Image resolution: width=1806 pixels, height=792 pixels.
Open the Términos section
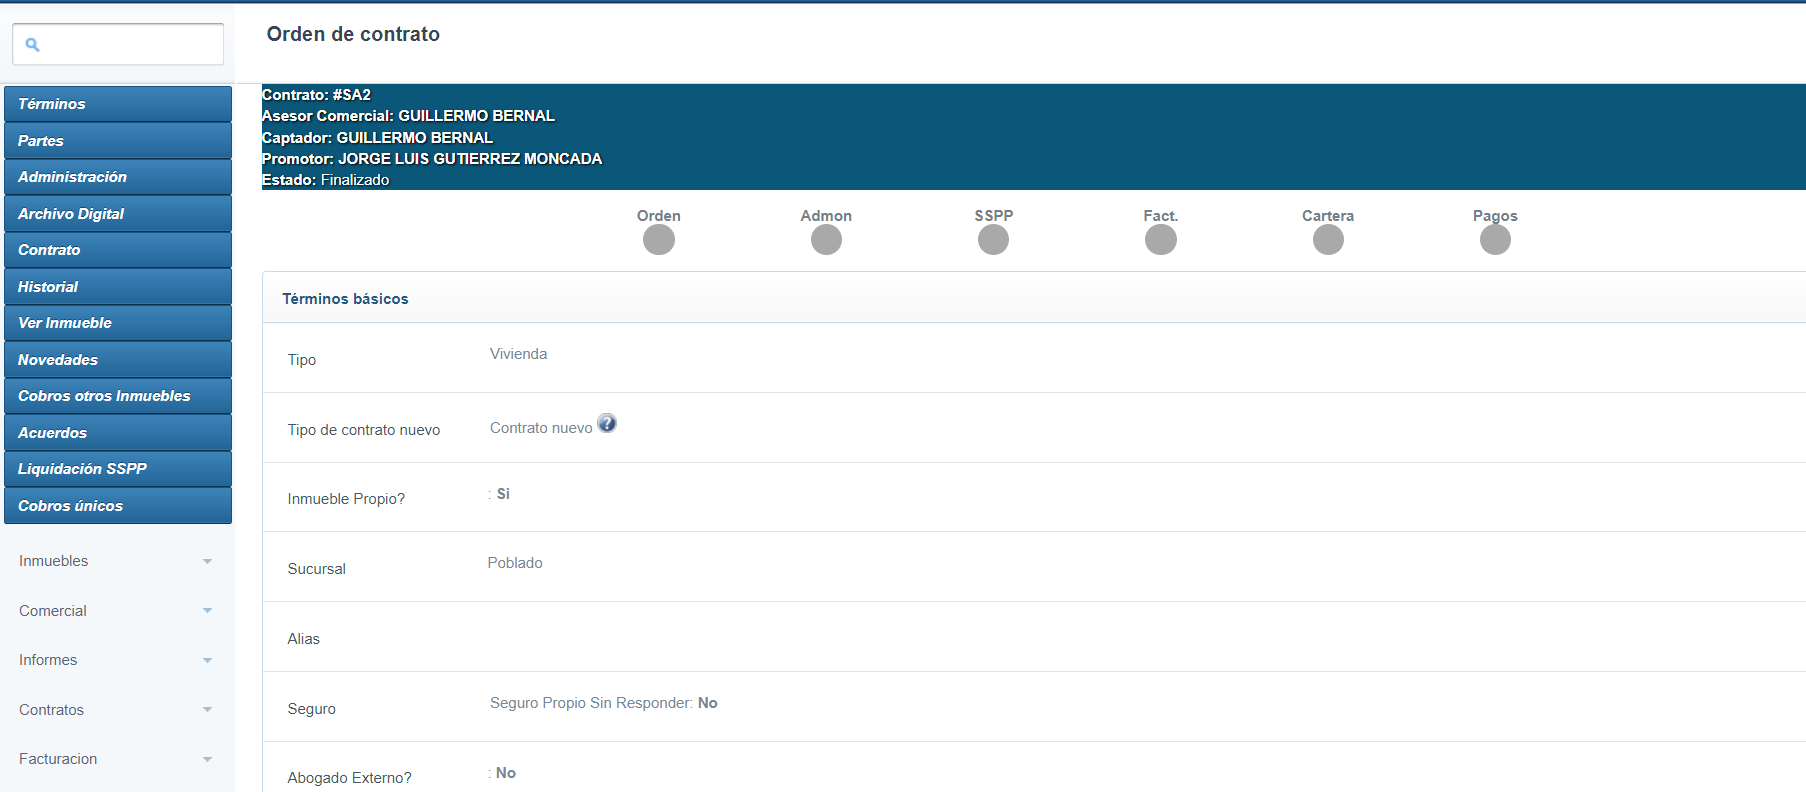[x=118, y=104]
